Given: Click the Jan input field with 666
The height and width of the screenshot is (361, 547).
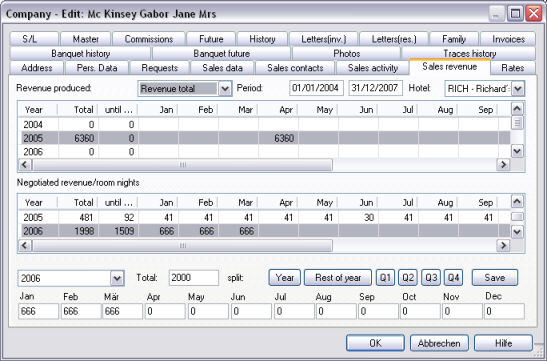Looking at the screenshot, I should (x=38, y=311).
